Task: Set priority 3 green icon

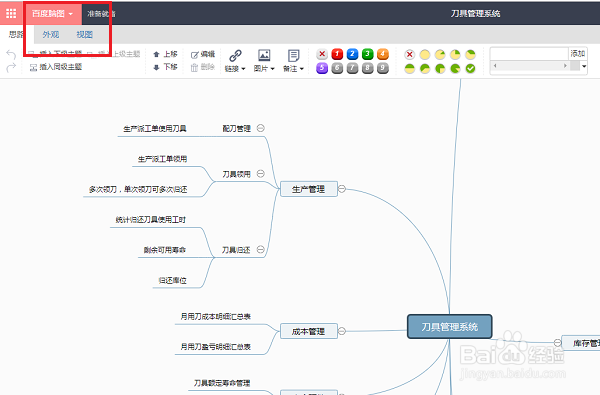Action: pyautogui.click(x=367, y=54)
